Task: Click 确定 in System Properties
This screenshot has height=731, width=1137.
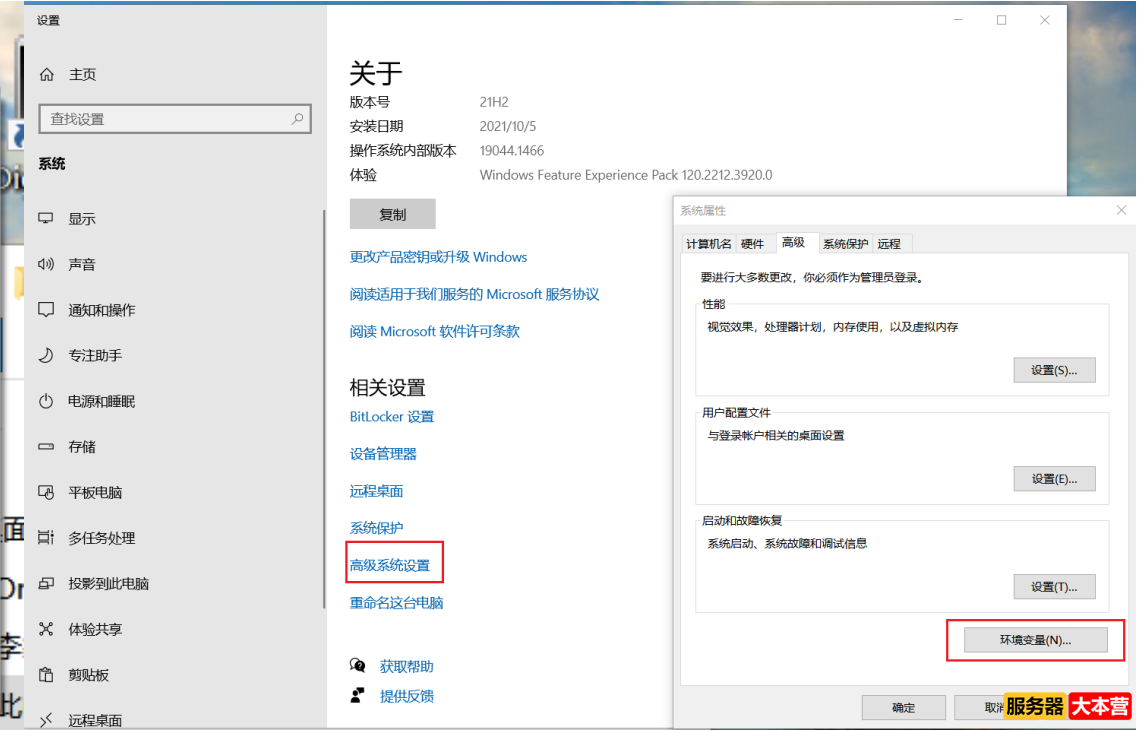Action: click(904, 707)
